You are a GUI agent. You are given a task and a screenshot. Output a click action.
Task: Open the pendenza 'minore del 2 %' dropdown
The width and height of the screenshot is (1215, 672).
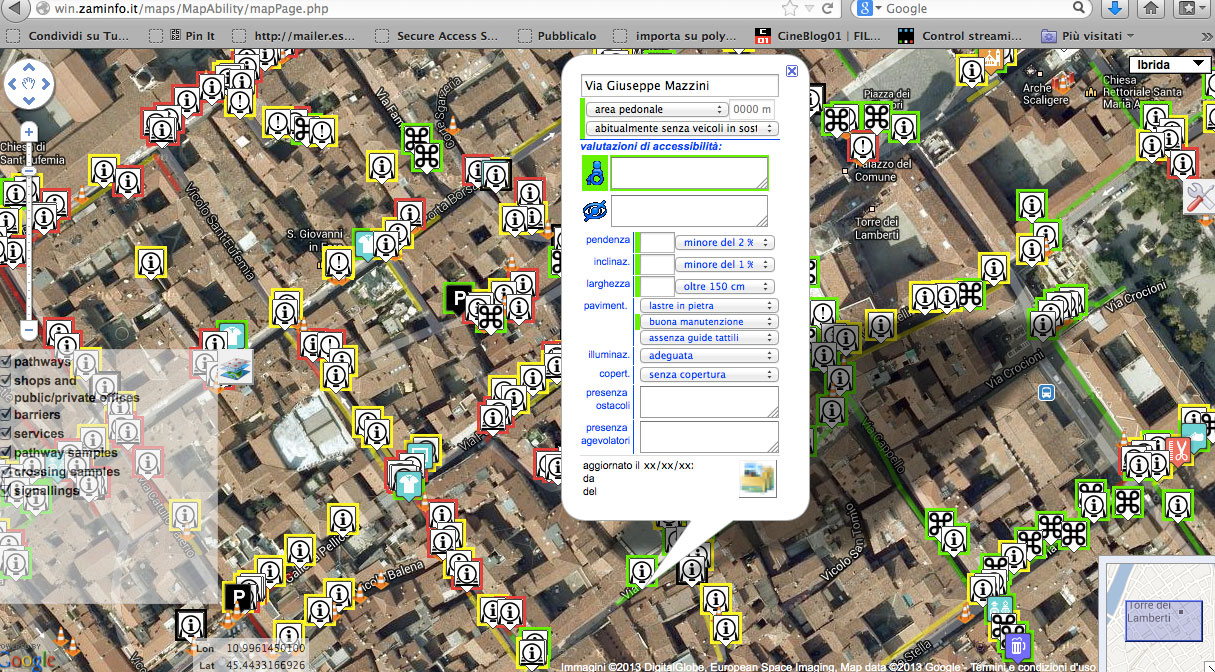[726, 242]
